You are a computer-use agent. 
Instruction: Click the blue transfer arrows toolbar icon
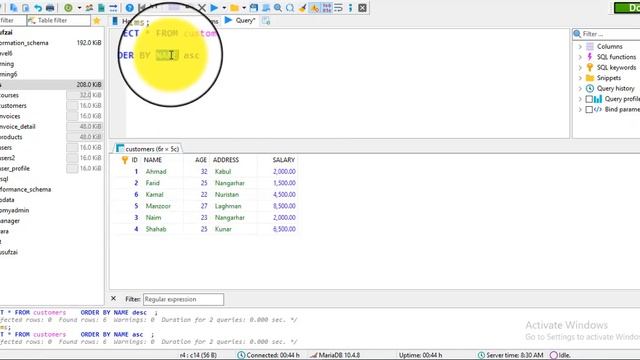[x=113, y=8]
